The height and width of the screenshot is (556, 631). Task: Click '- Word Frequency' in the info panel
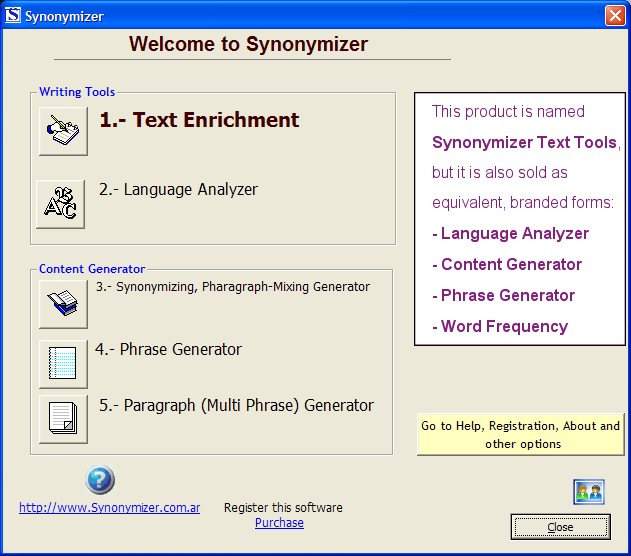pos(500,326)
